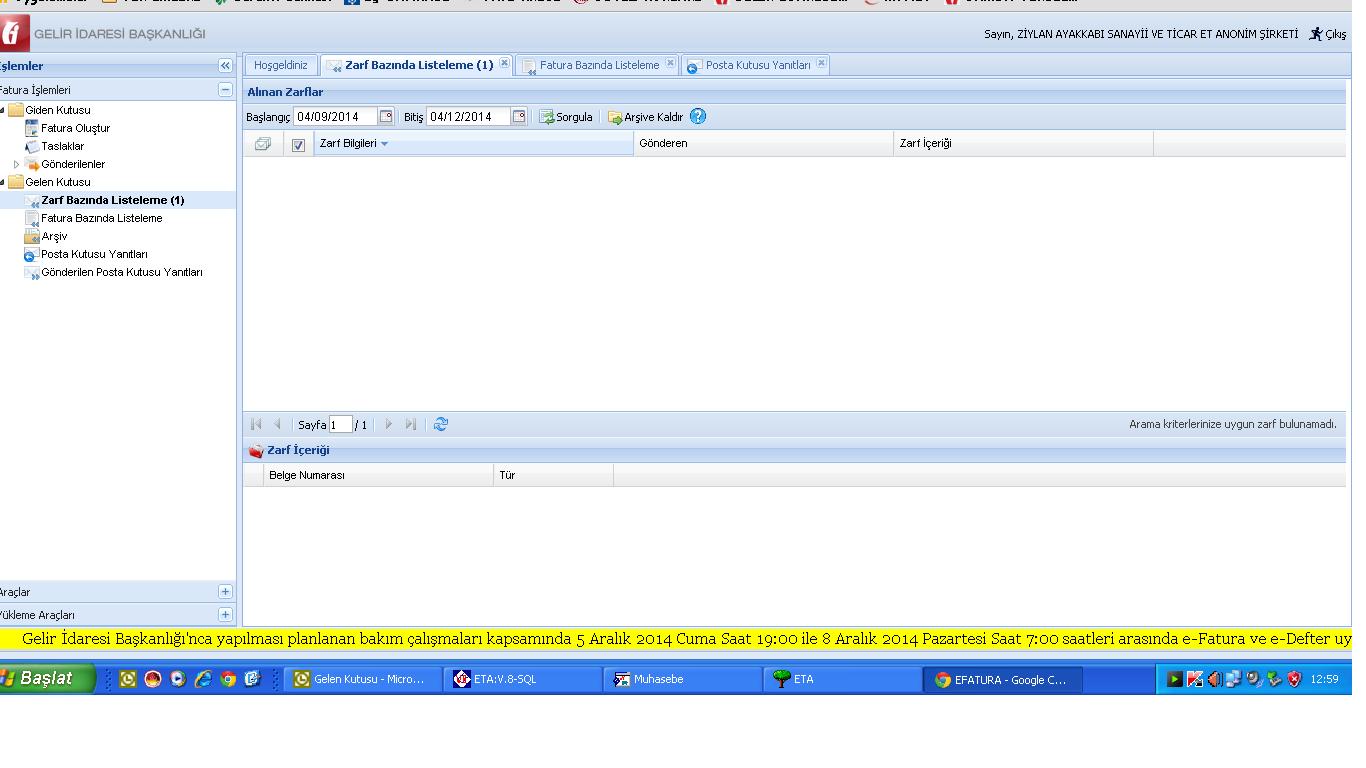Open the blue help question mark icon

[x=698, y=116]
